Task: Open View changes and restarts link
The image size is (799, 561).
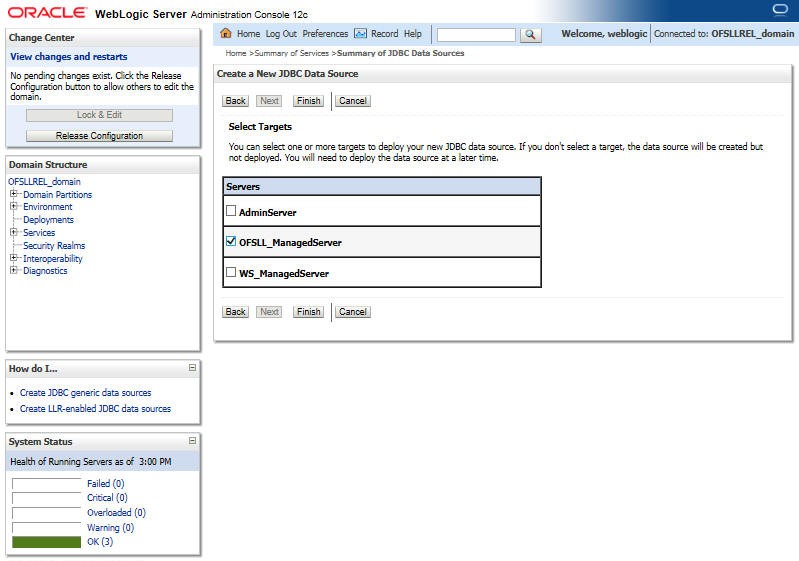Action: [69, 57]
